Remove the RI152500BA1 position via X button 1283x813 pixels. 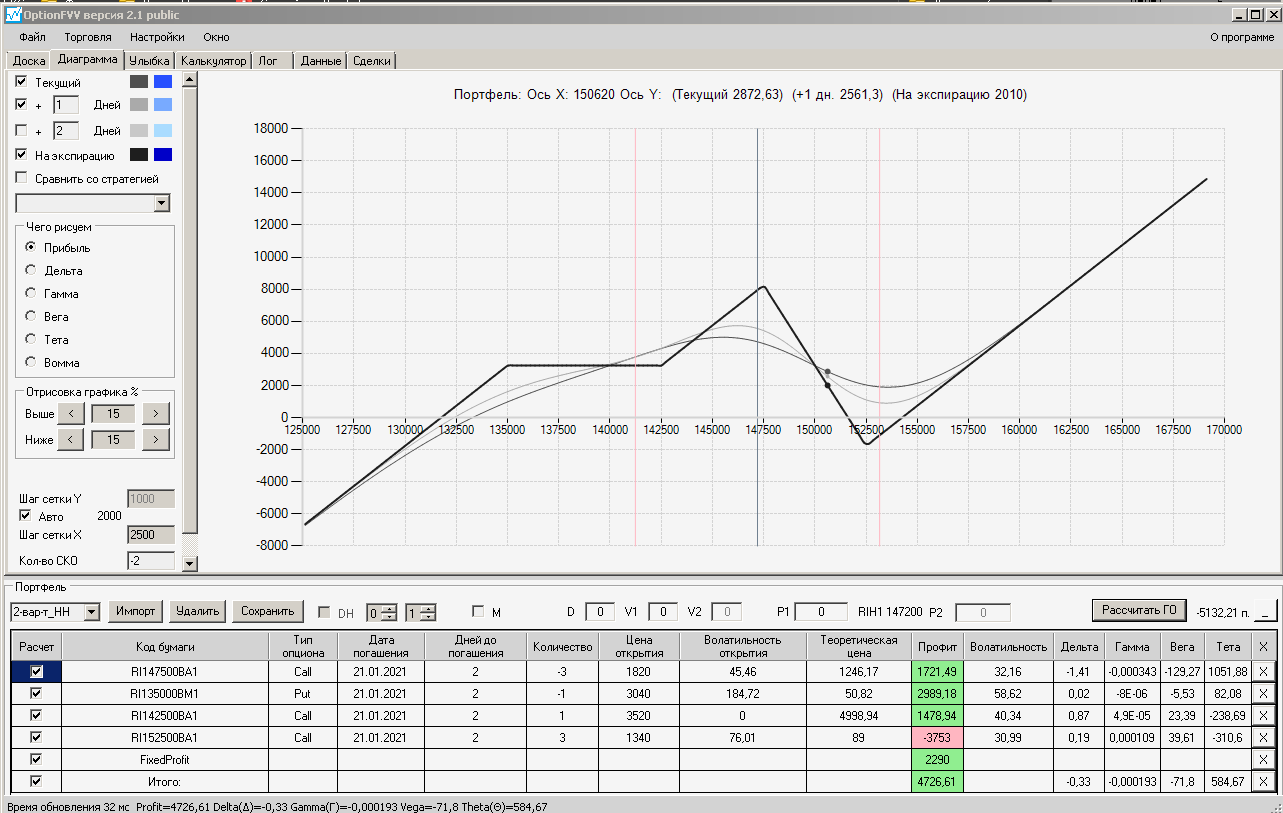pyautogui.click(x=1264, y=737)
